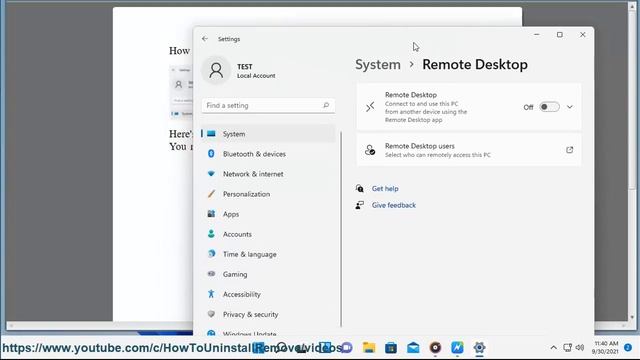Image resolution: width=640 pixels, height=360 pixels.
Task: Open the blue lightning taskbar app
Action: click(457, 348)
